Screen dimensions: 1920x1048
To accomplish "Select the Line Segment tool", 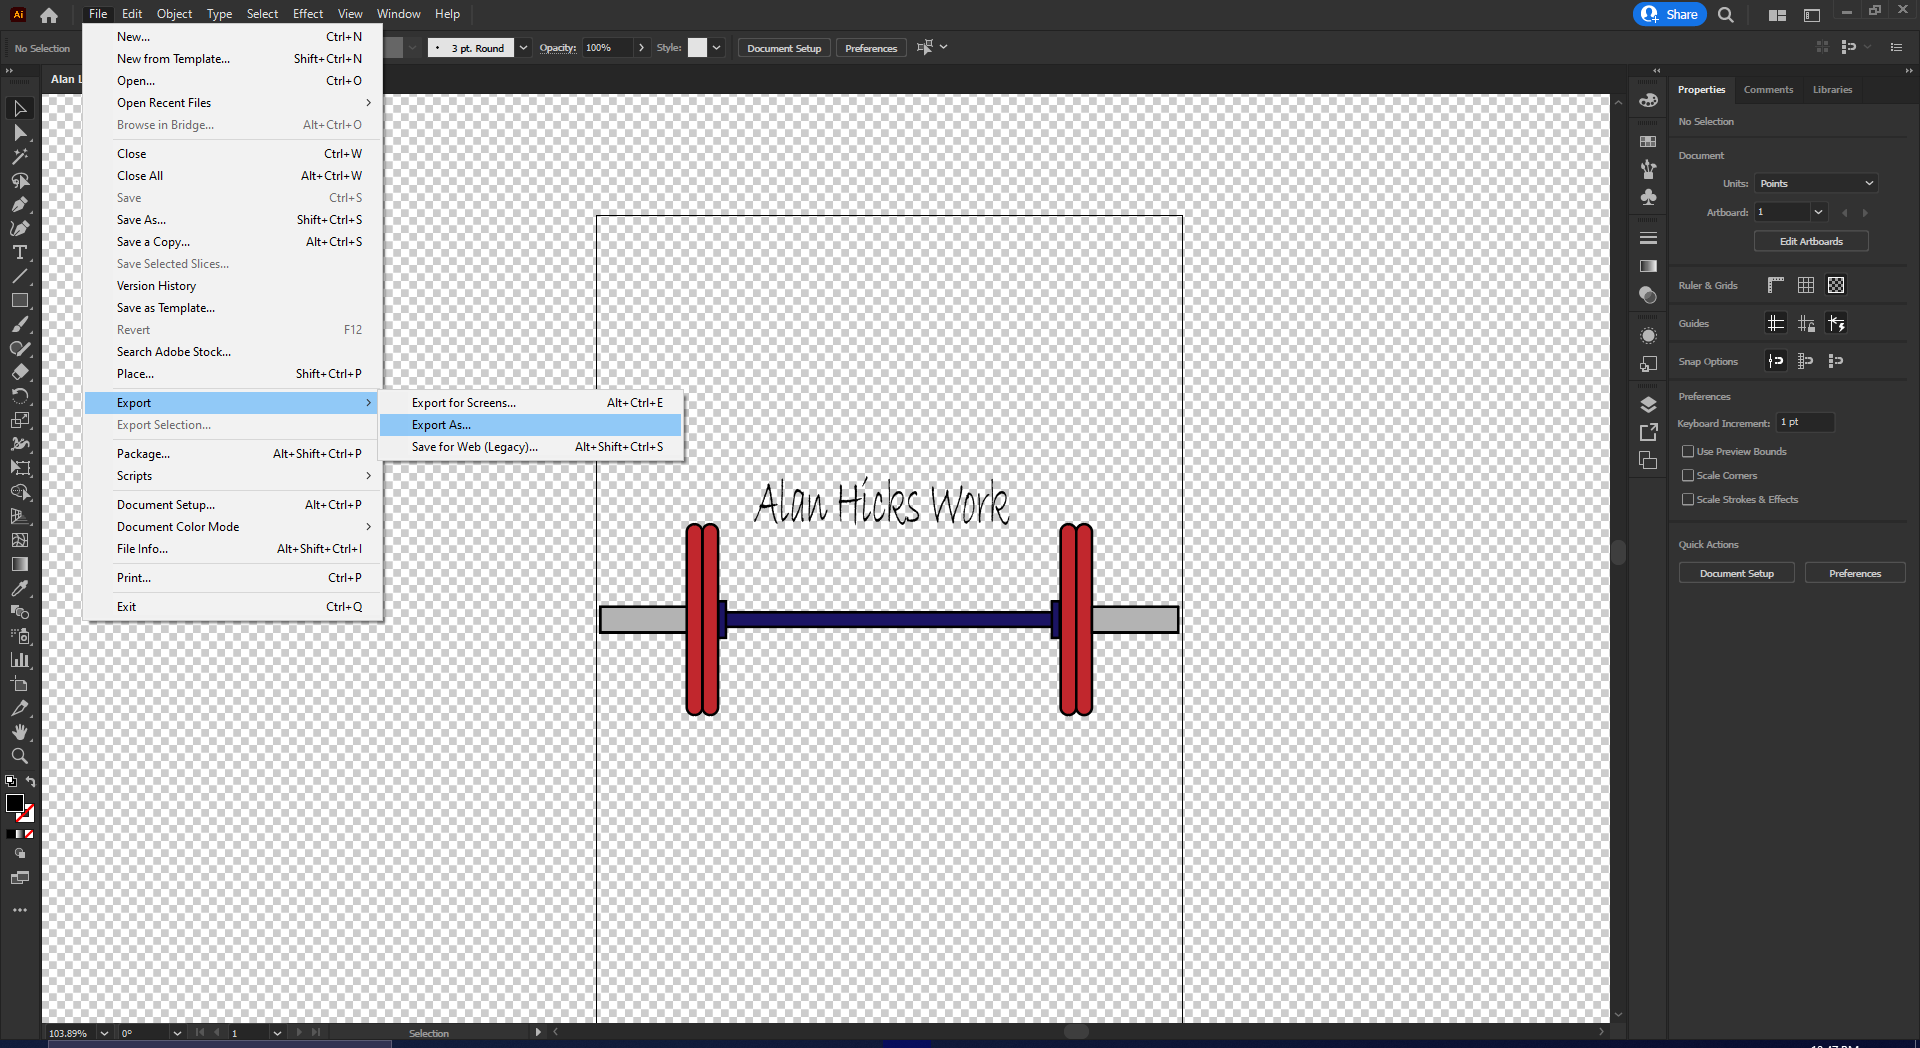I will [x=20, y=276].
